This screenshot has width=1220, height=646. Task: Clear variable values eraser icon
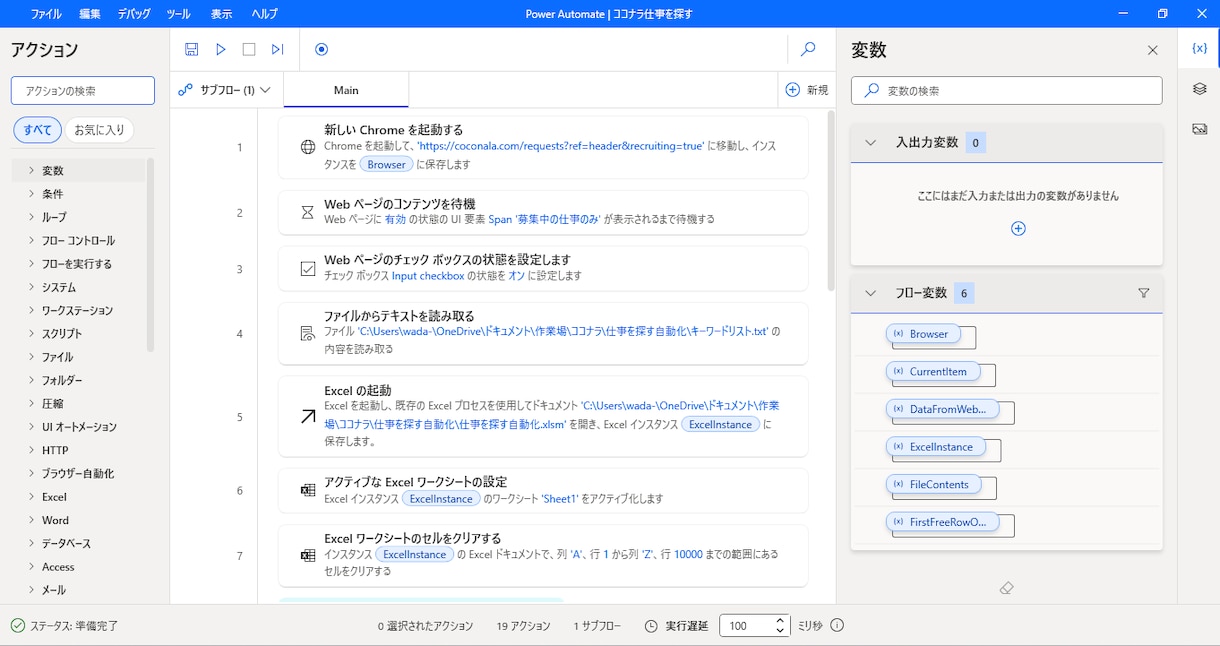pyautogui.click(x=1007, y=588)
